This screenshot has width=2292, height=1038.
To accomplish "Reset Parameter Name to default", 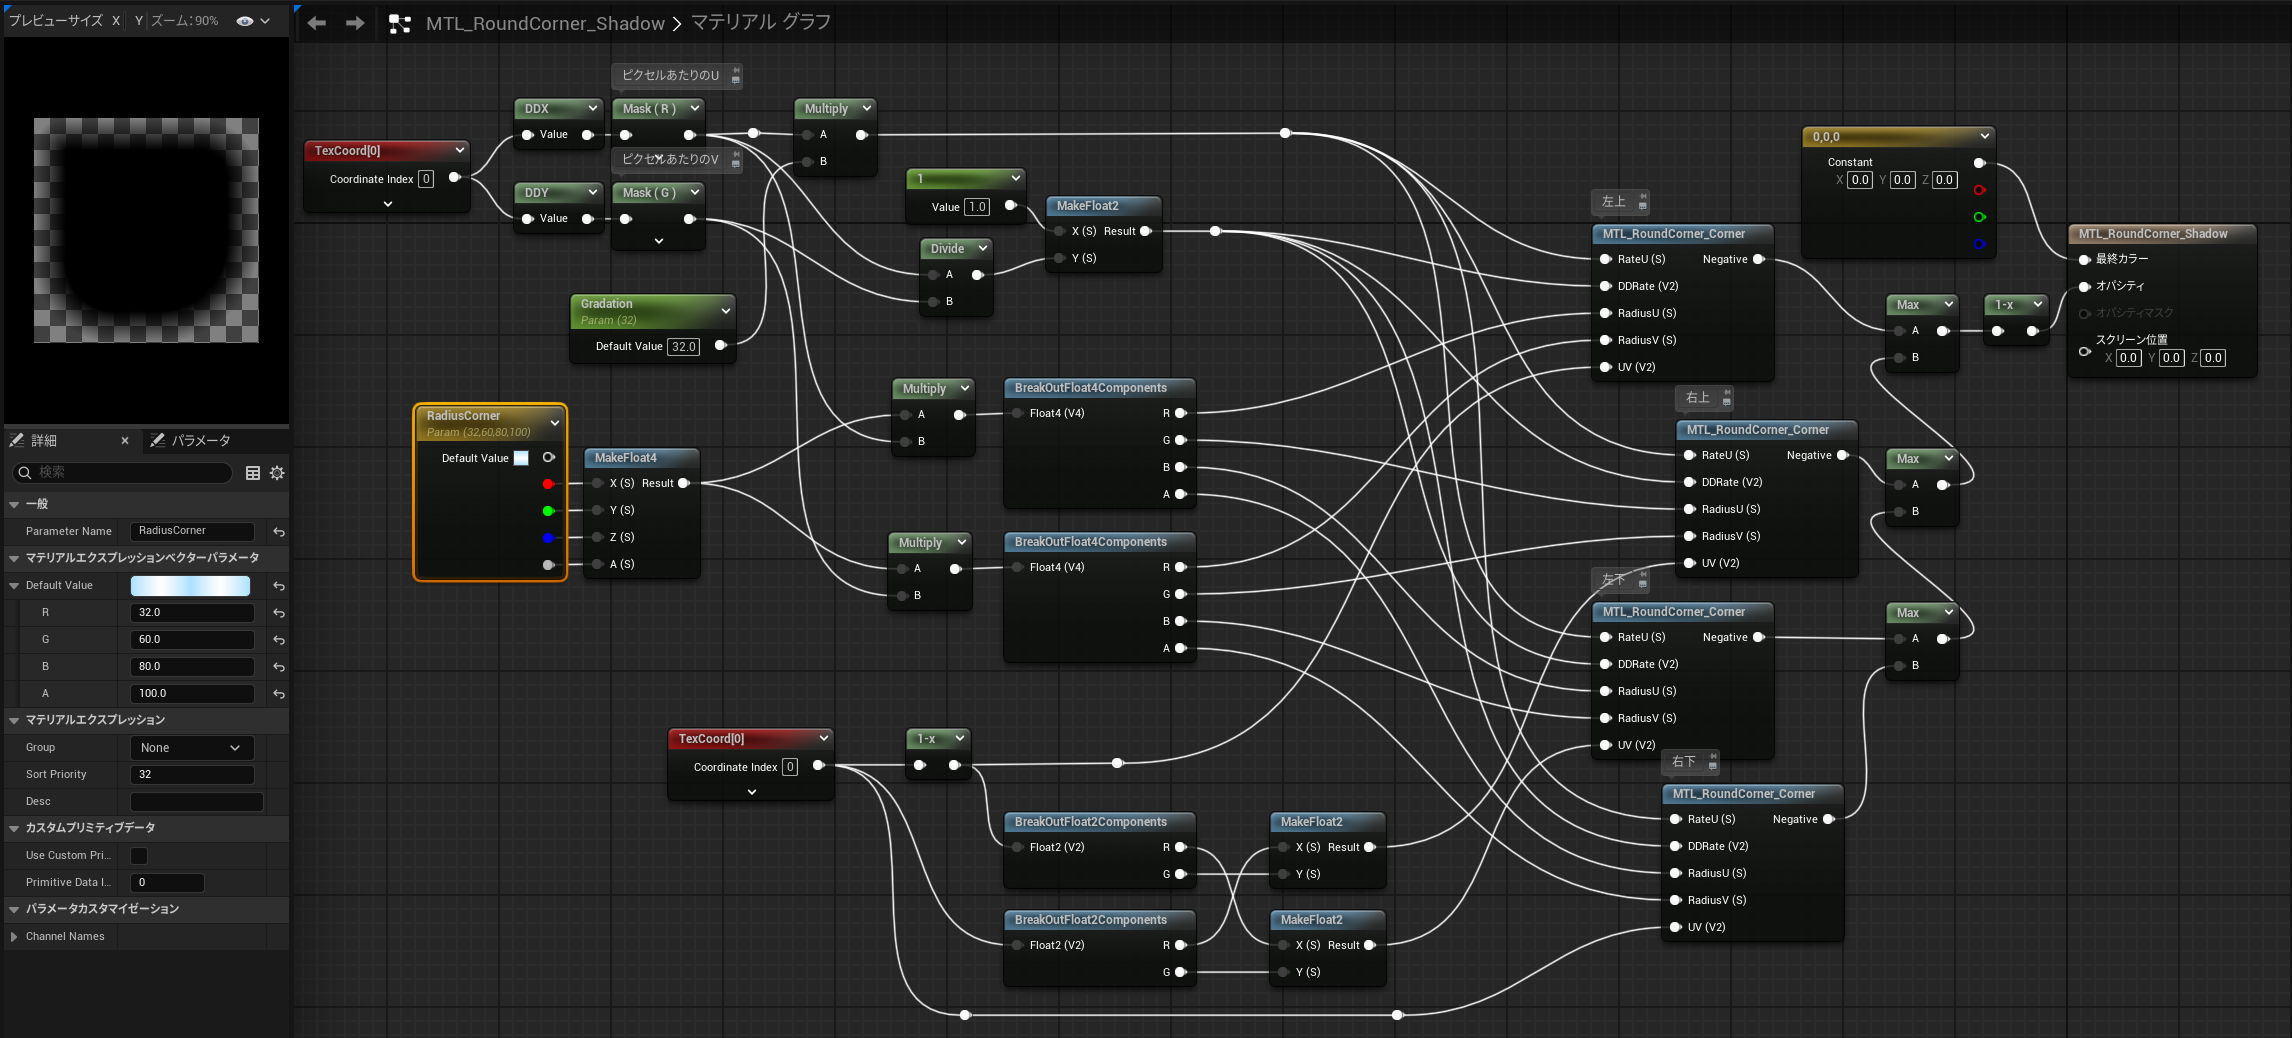I will 279,532.
